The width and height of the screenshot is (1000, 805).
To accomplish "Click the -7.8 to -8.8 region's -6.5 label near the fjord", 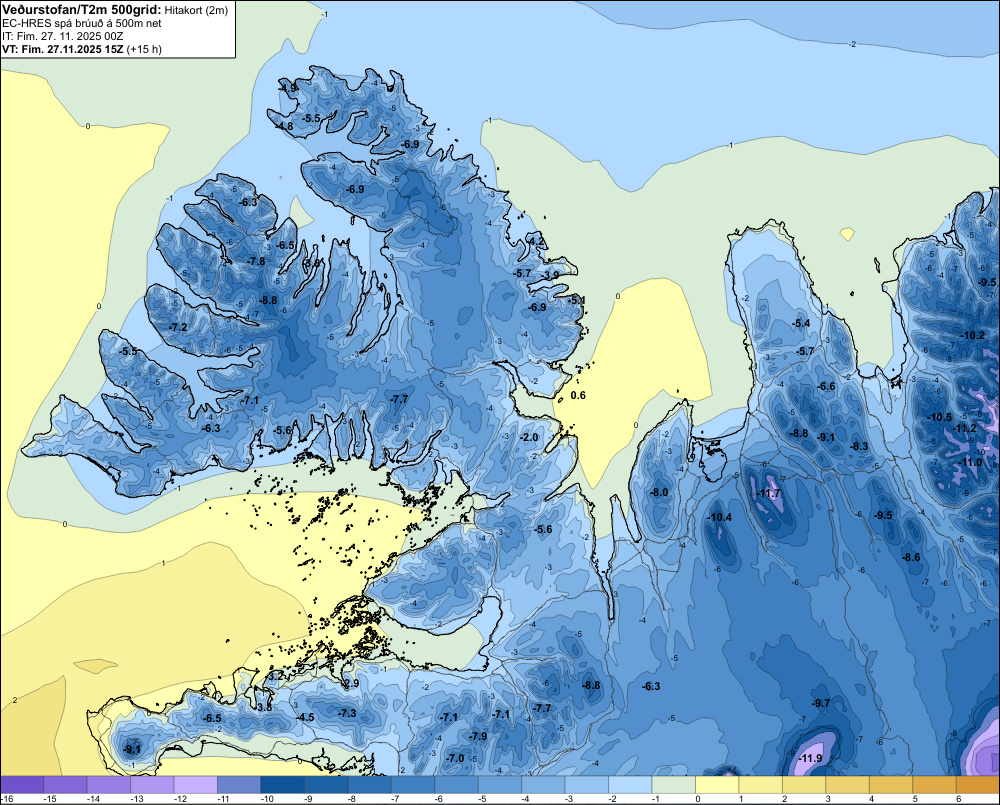I will coord(286,246).
